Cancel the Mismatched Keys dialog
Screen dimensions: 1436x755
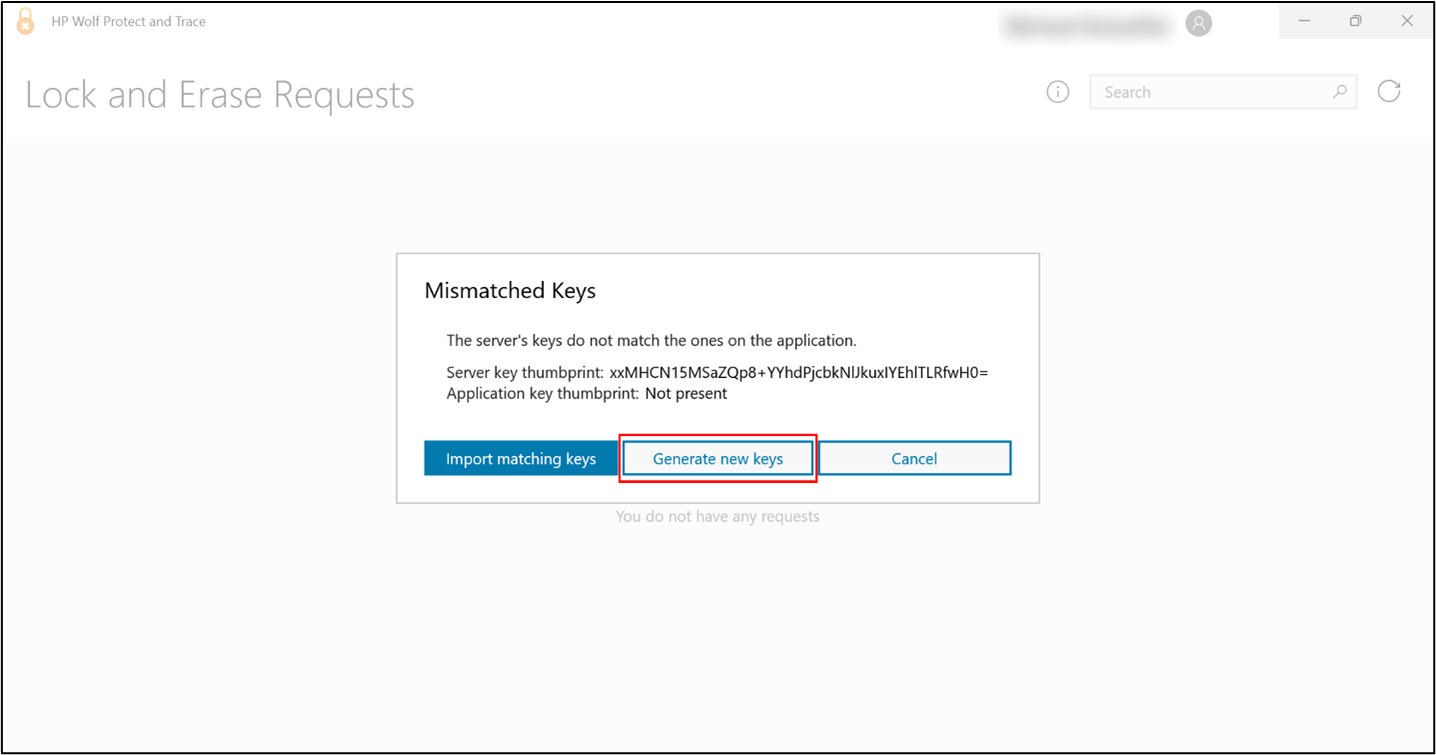(914, 459)
